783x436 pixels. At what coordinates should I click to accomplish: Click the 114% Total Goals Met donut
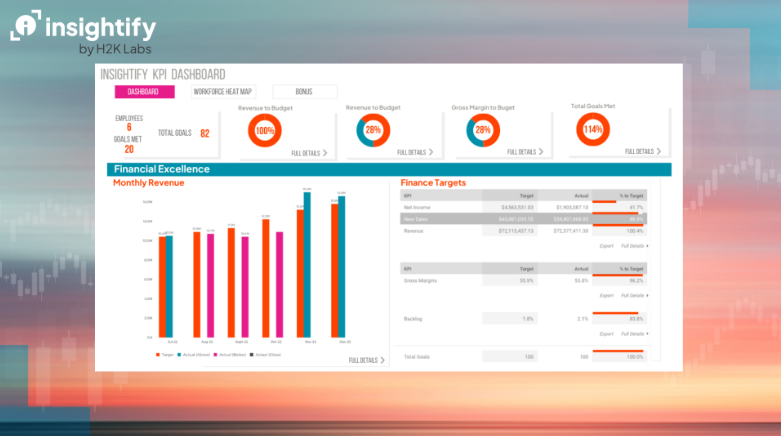(x=593, y=129)
